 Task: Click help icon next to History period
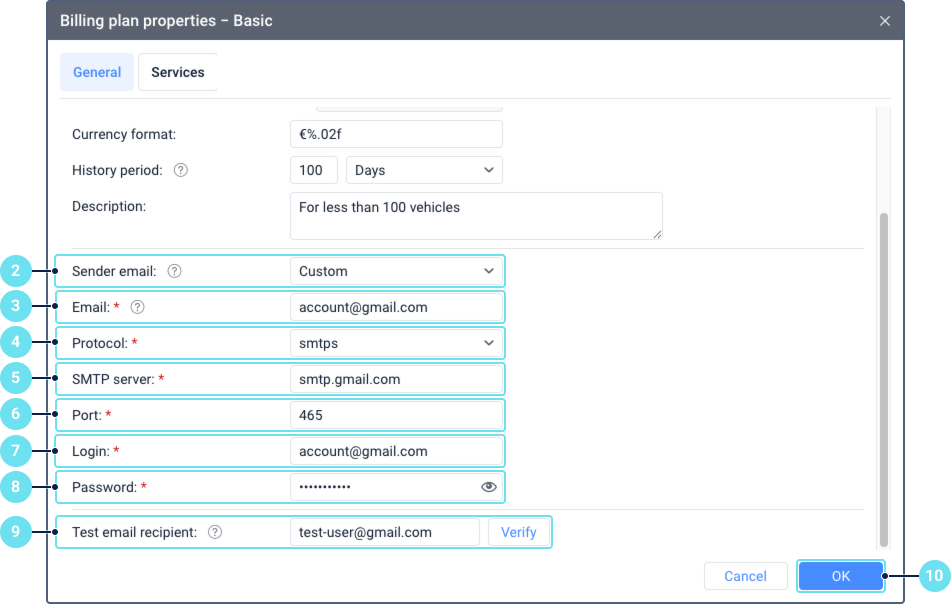[180, 170]
